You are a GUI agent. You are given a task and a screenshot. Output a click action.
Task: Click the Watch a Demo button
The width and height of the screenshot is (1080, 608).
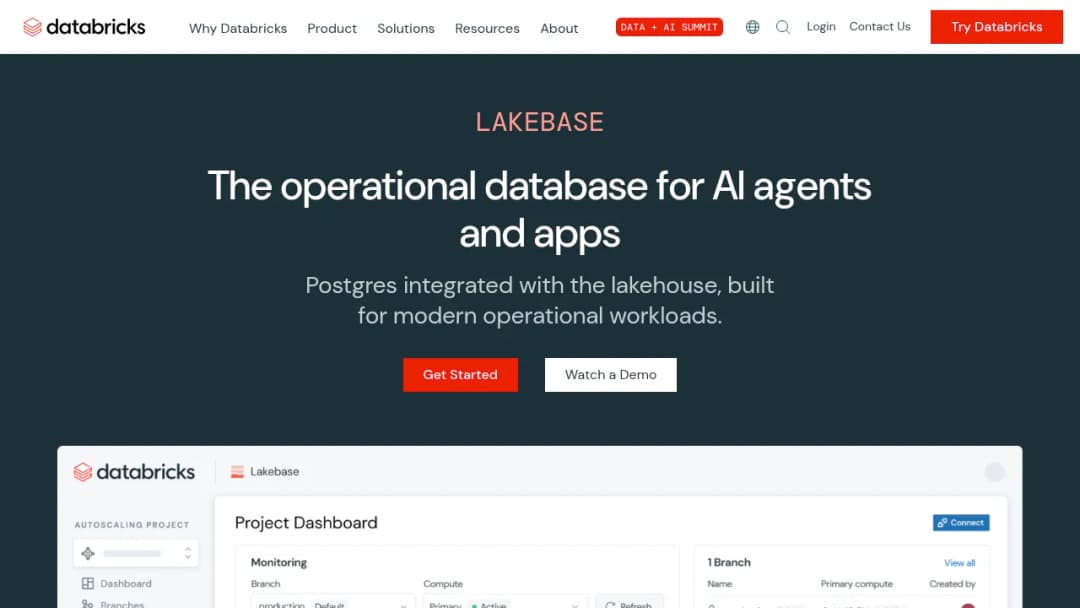610,375
